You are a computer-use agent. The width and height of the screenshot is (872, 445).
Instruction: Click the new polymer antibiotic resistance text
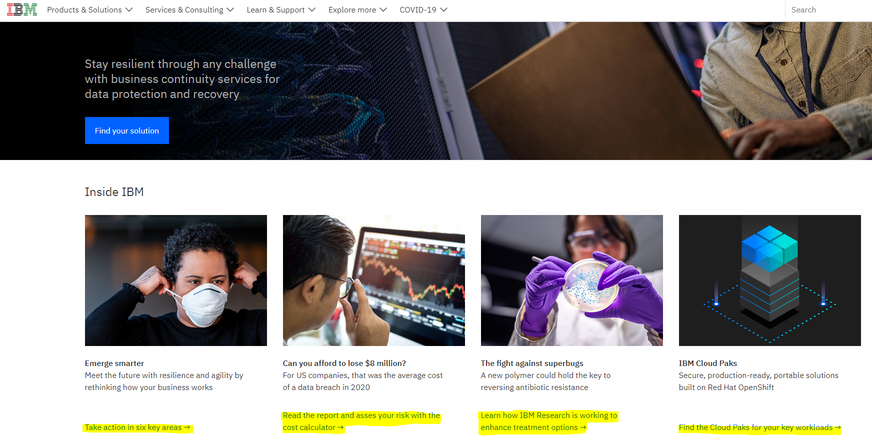point(546,381)
